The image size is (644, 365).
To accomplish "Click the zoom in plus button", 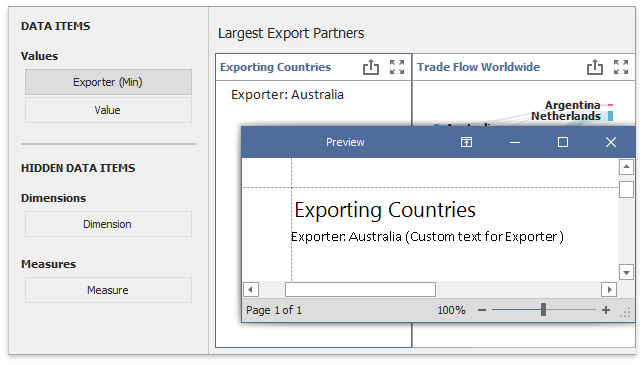I will [606, 310].
